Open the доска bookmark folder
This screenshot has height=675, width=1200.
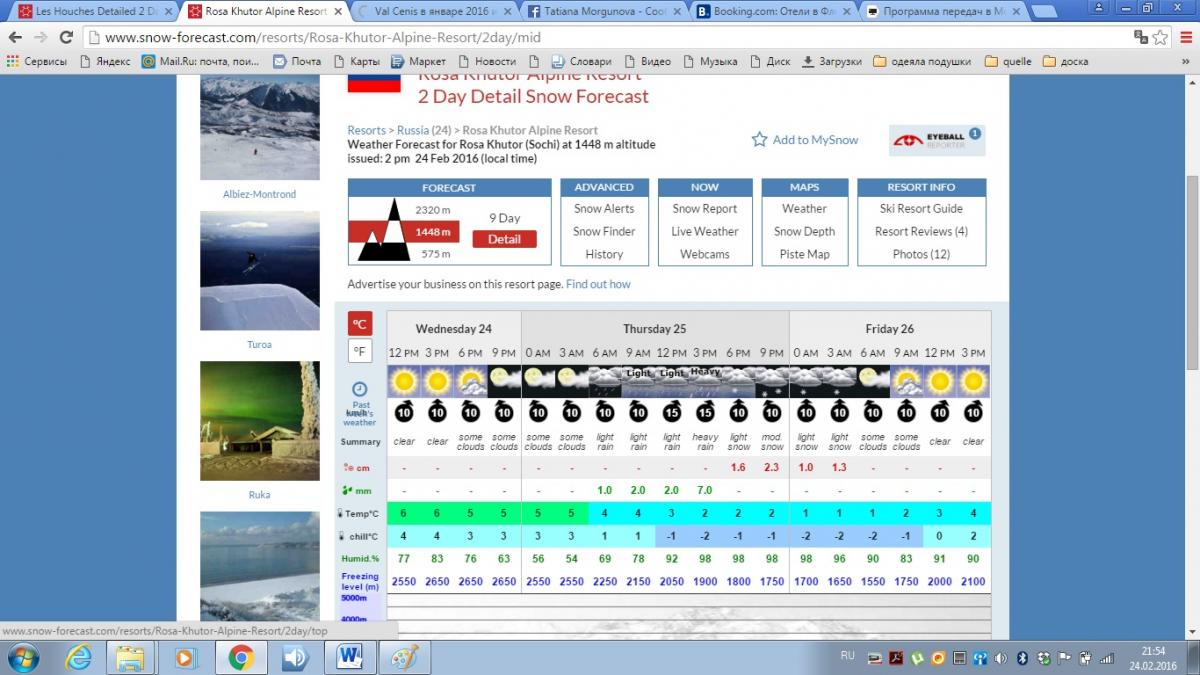(x=1065, y=61)
